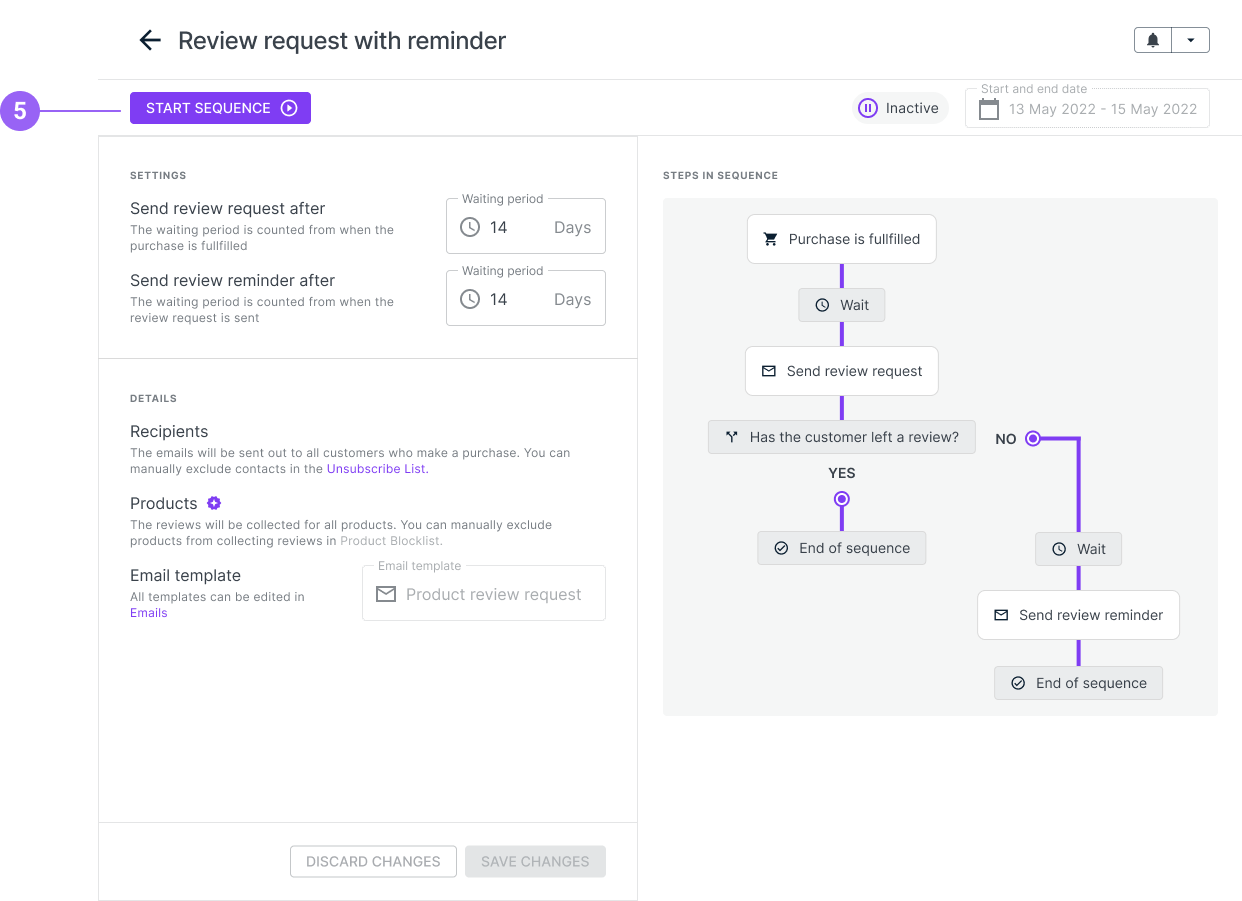1242x901 pixels.
Task: Open the Emails link
Action: point(149,613)
